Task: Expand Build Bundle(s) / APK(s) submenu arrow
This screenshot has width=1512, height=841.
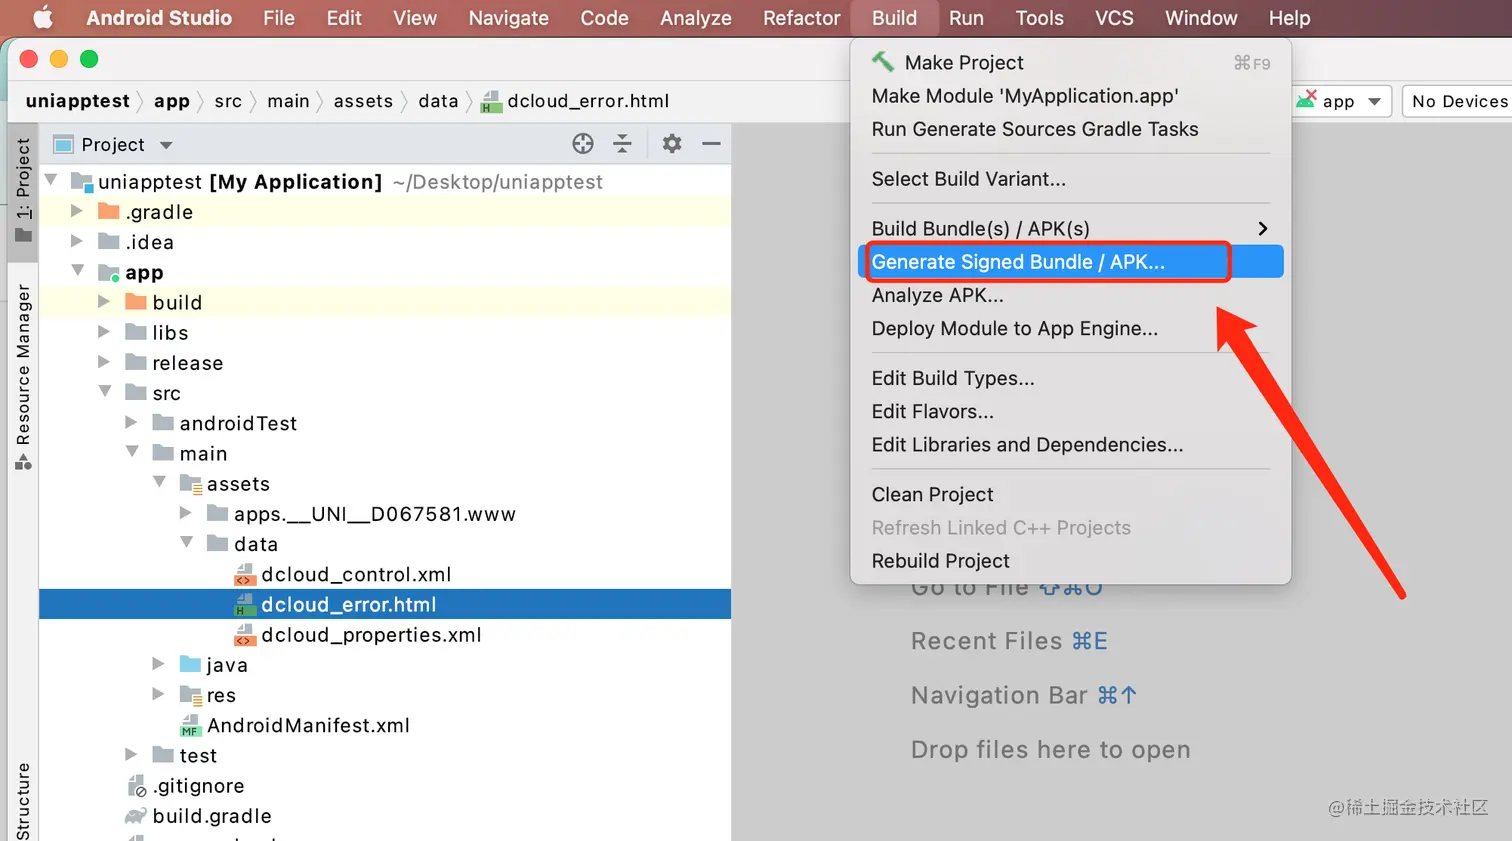Action: [1263, 229]
